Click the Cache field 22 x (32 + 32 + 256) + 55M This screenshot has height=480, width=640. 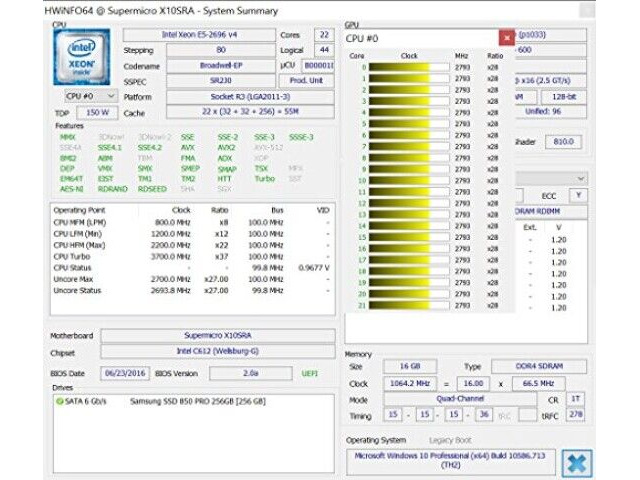tap(250, 111)
